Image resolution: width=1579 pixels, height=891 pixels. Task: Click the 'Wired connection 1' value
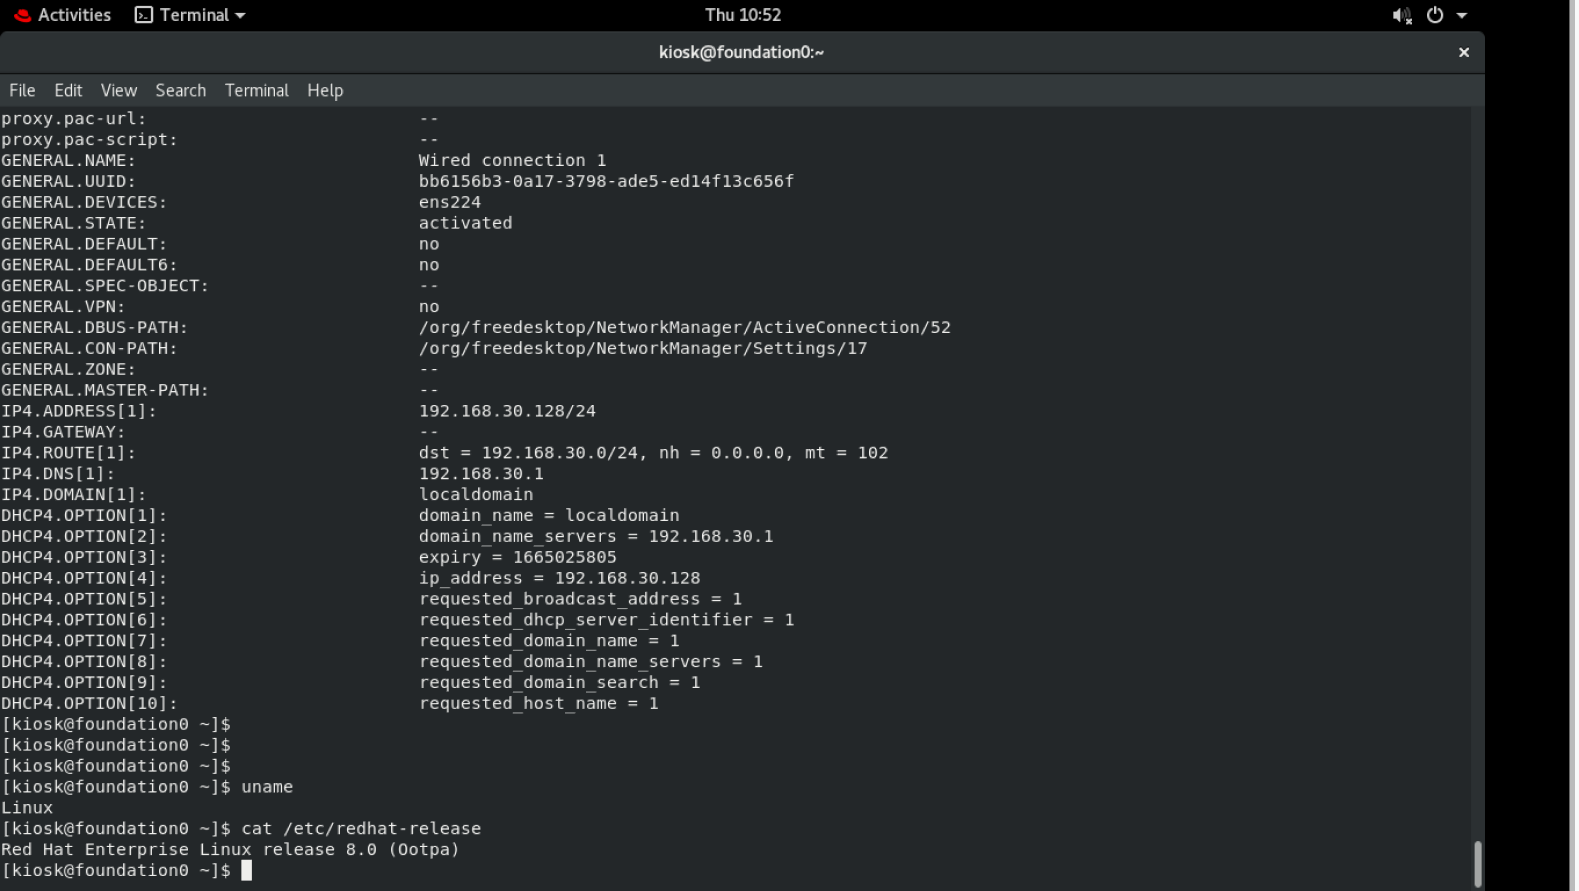click(x=512, y=160)
